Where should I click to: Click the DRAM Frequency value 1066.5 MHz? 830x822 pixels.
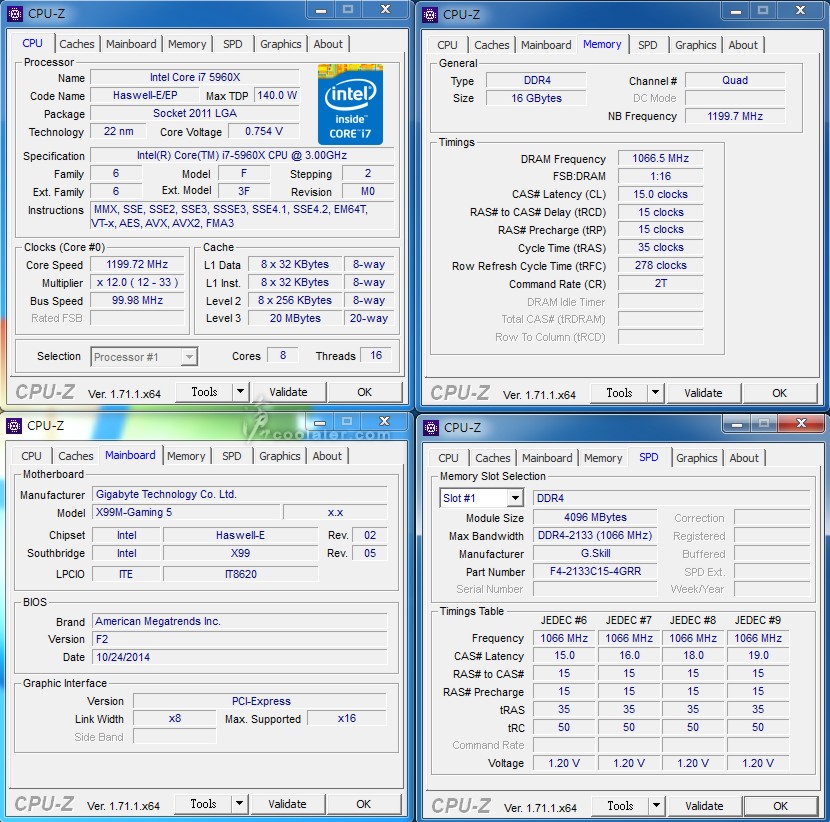click(661, 158)
